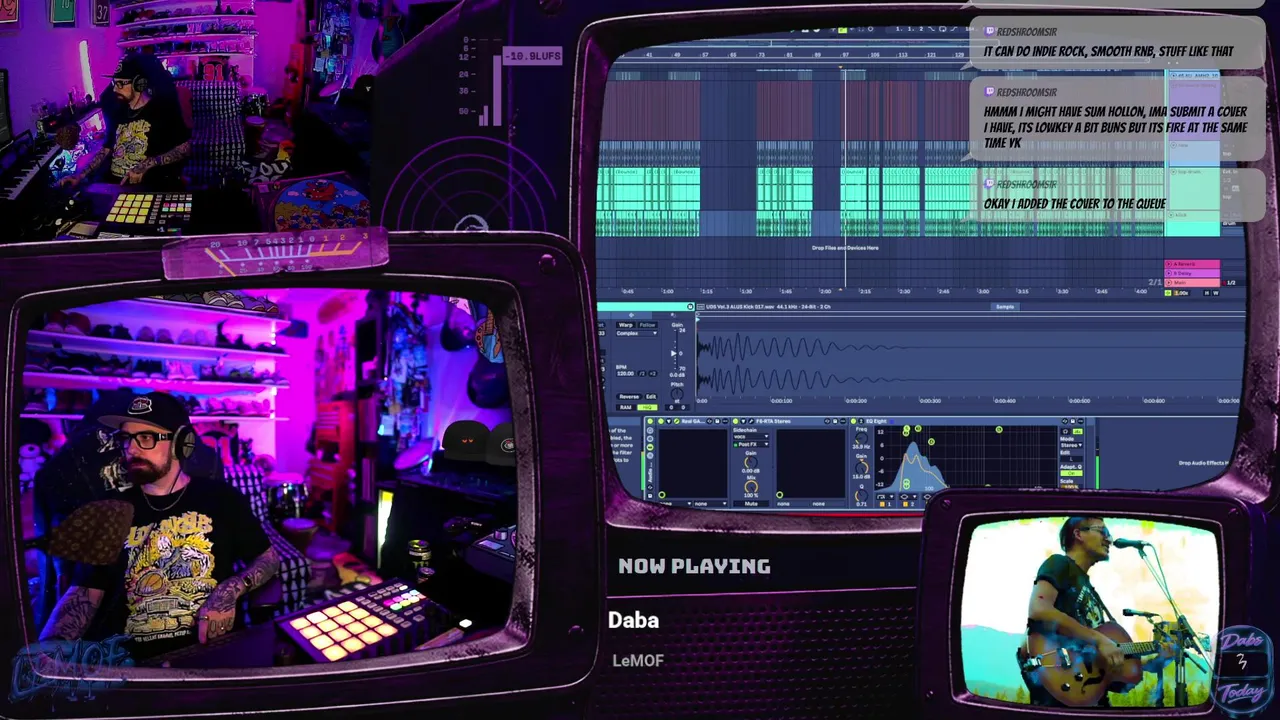Image resolution: width=1280 pixels, height=720 pixels.
Task: Click the clip activator icon beside the sample name
Action: (x=690, y=307)
